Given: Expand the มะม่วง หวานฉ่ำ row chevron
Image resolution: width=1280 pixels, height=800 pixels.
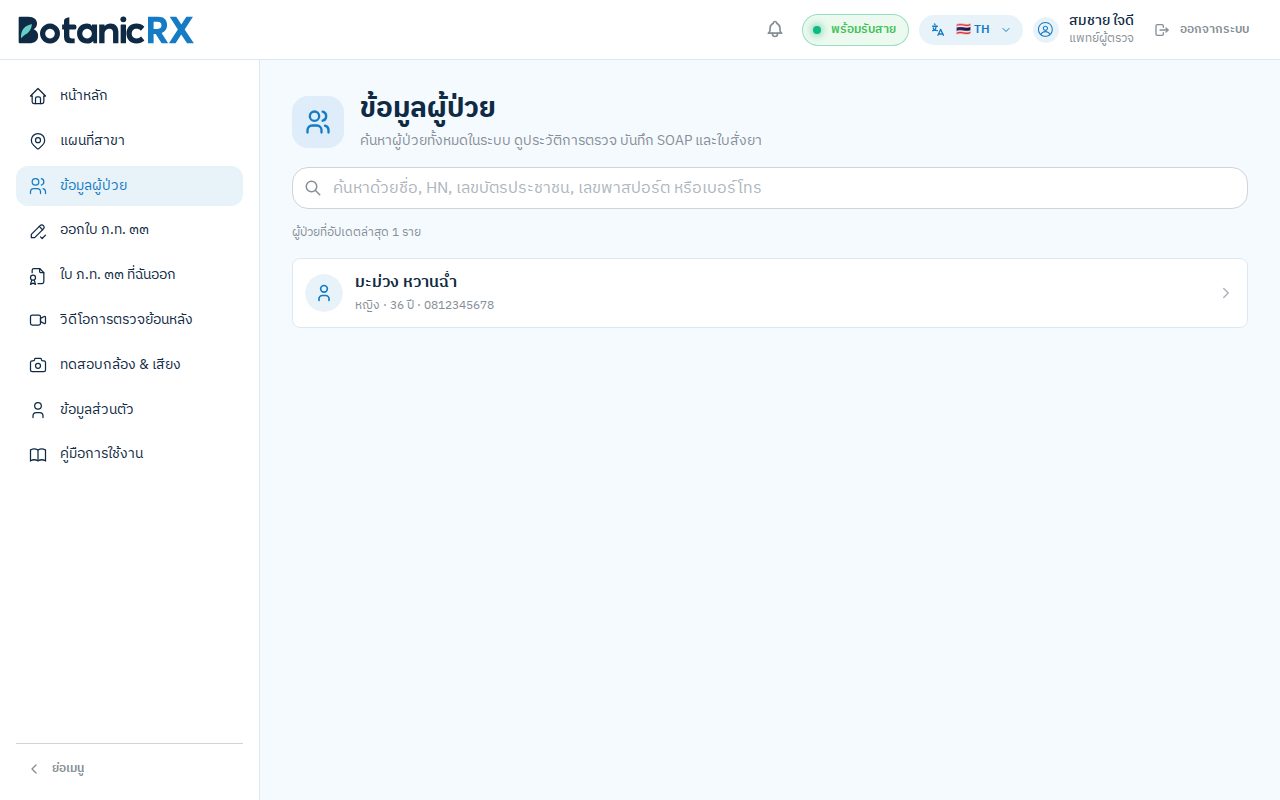Looking at the screenshot, I should coord(1226,293).
